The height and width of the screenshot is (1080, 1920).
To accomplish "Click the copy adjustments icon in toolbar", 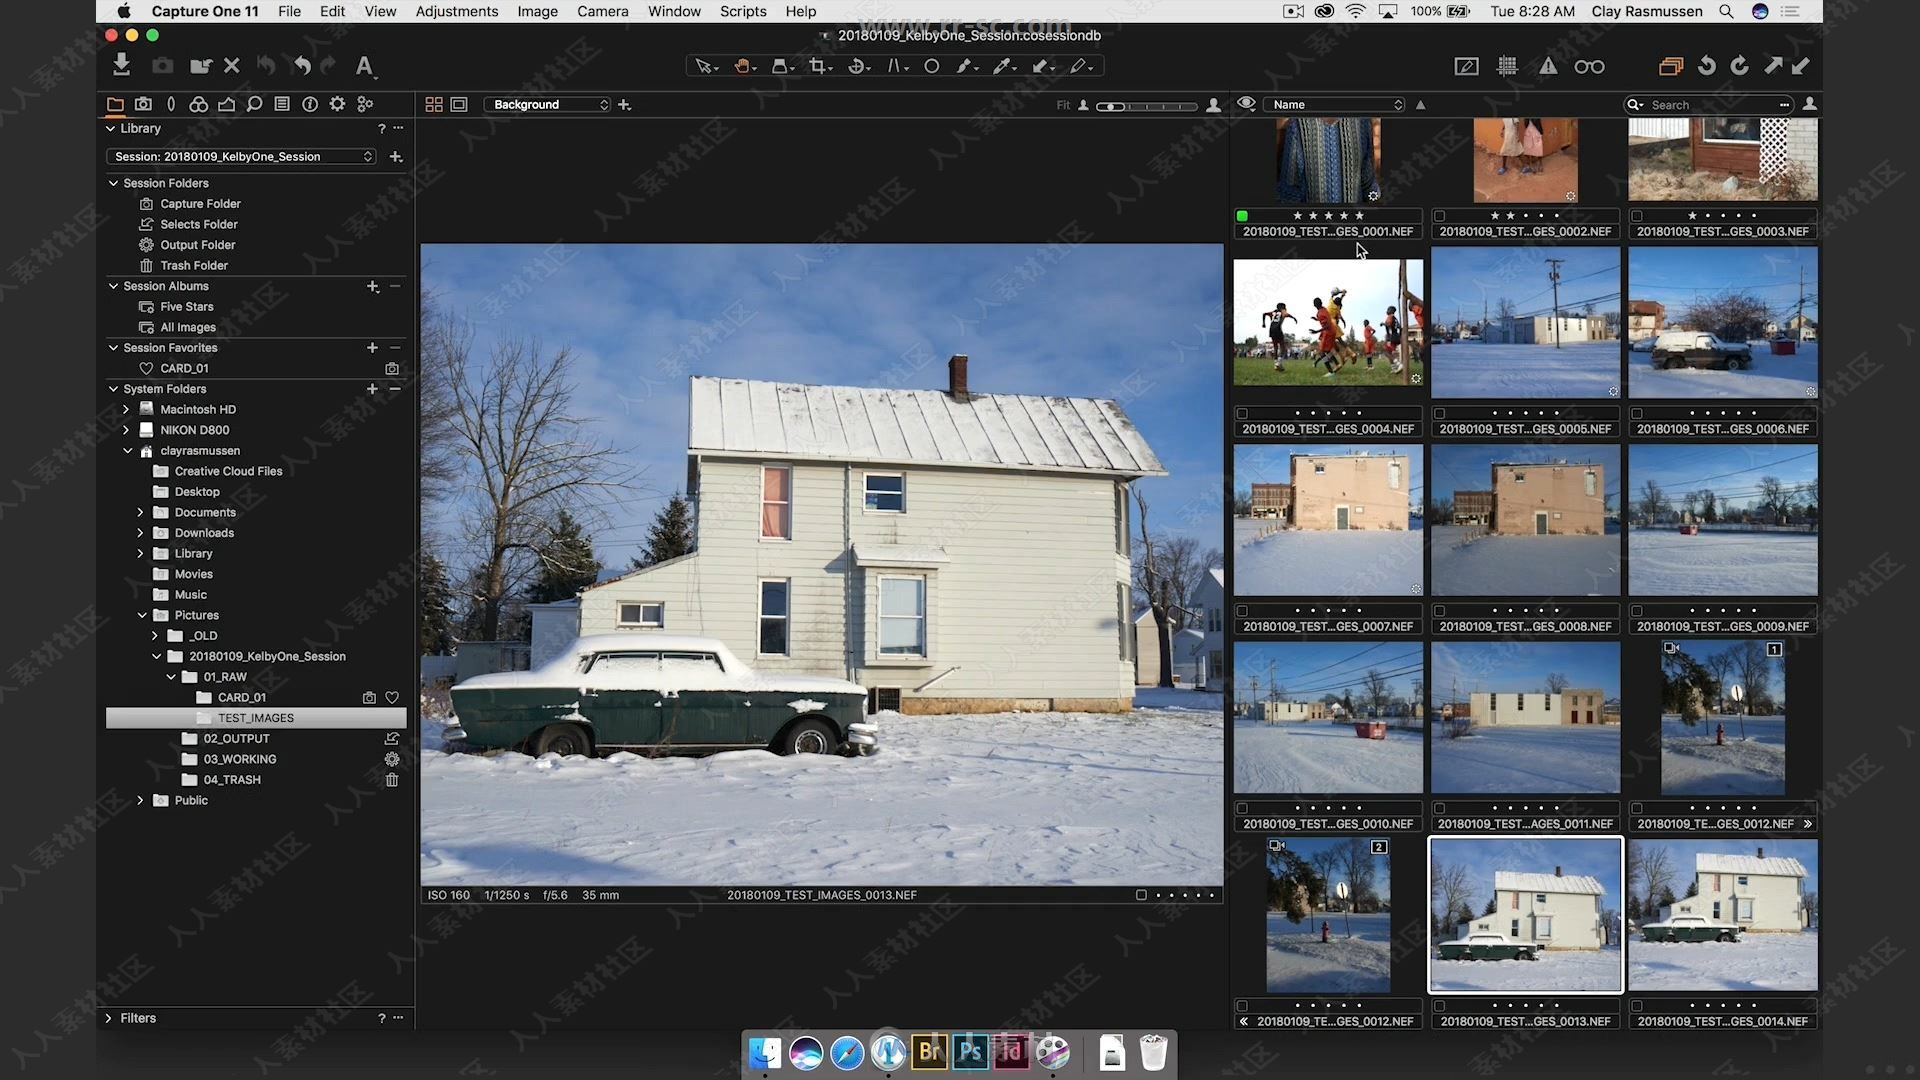I will pyautogui.click(x=1772, y=66).
